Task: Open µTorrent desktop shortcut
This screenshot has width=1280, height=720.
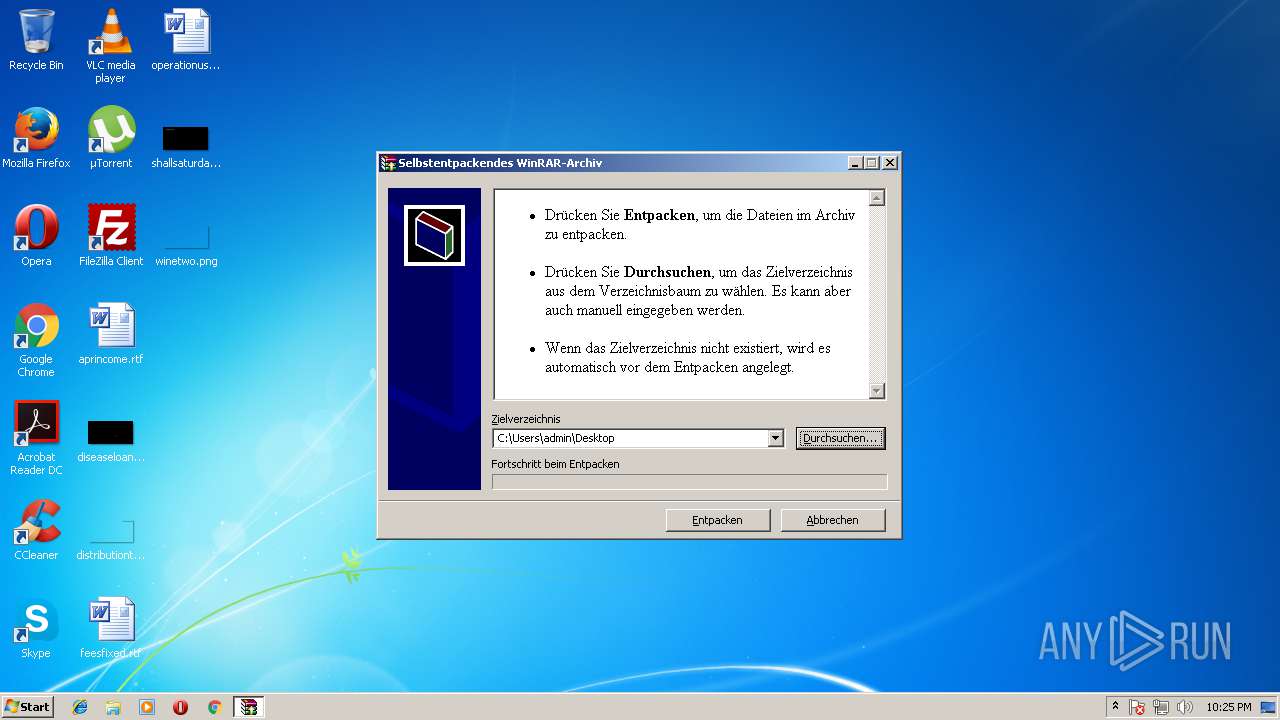Action: 111,138
